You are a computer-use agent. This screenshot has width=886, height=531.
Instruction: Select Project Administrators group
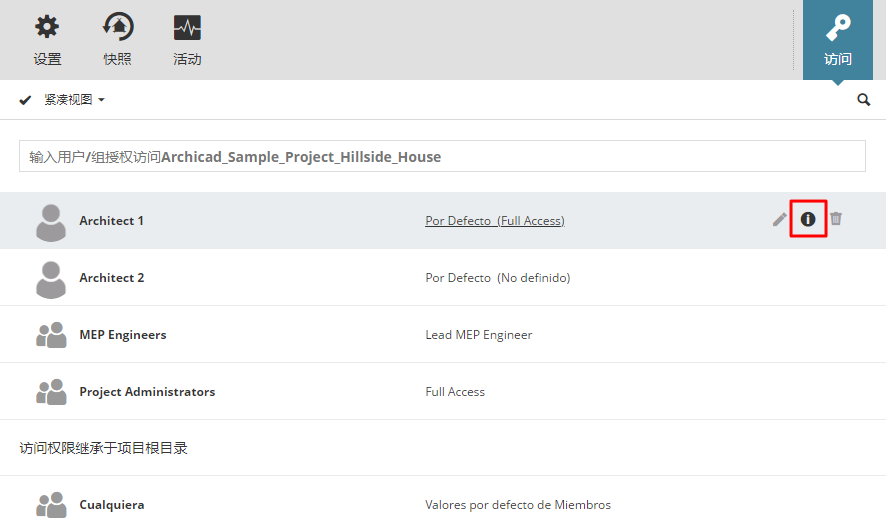pos(147,392)
